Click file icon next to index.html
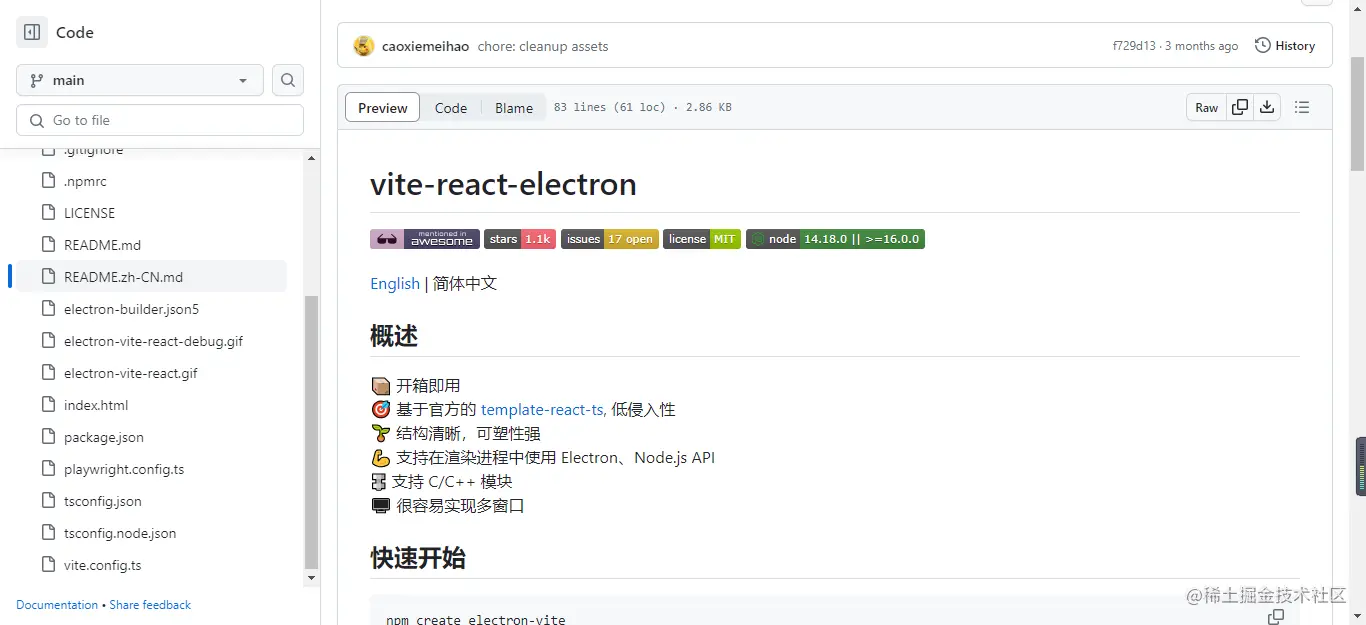 48,404
